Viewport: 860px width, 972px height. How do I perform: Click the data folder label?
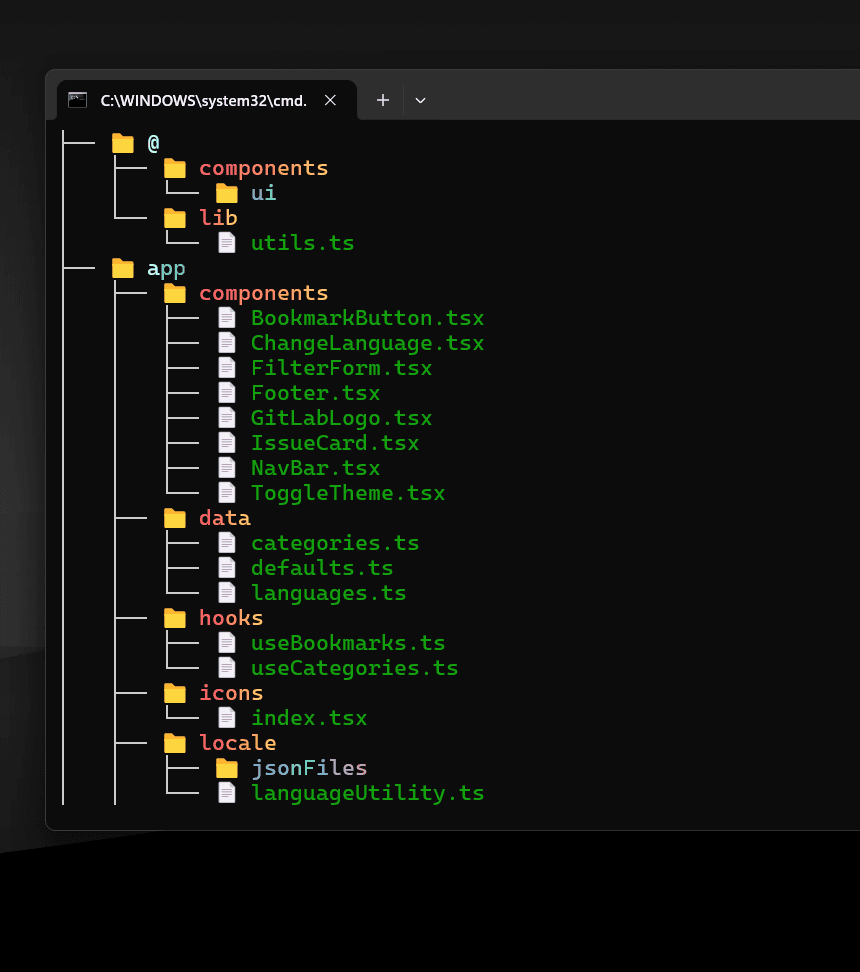click(225, 518)
